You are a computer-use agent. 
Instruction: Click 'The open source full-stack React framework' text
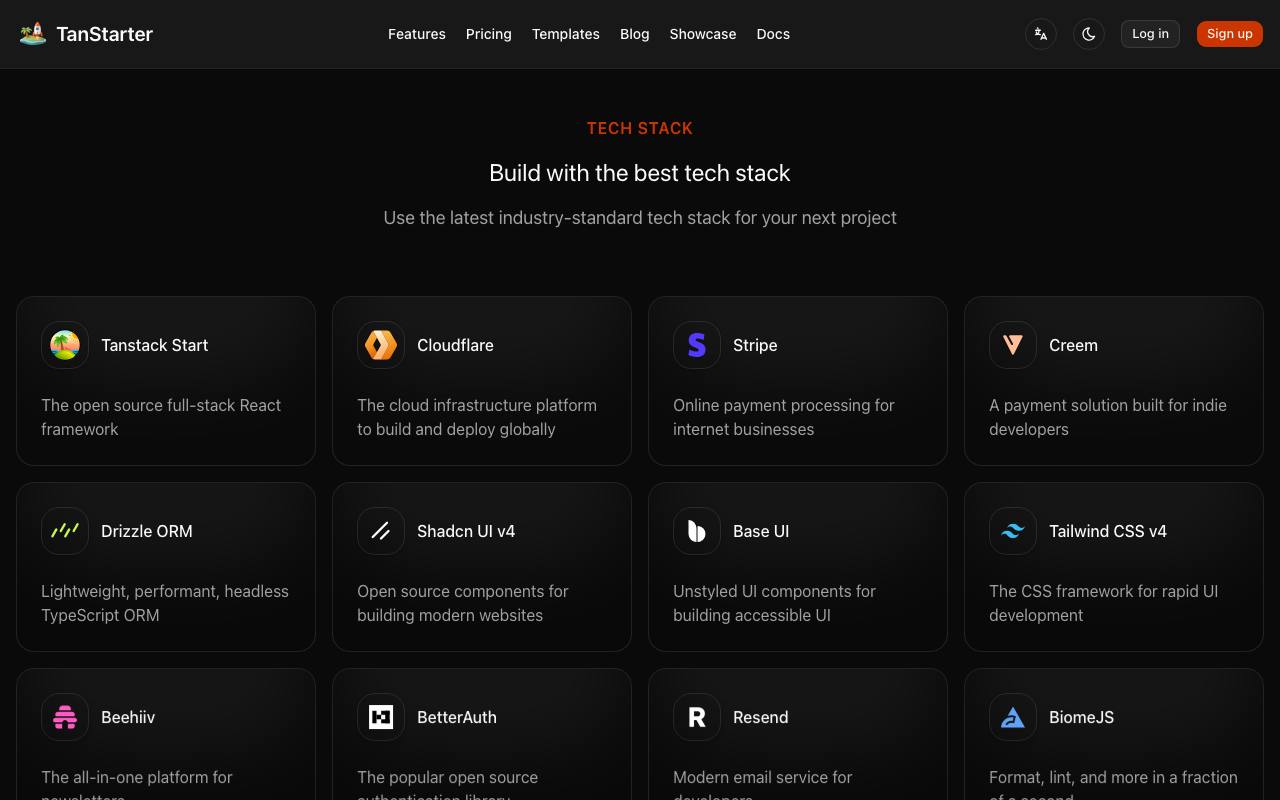161,417
